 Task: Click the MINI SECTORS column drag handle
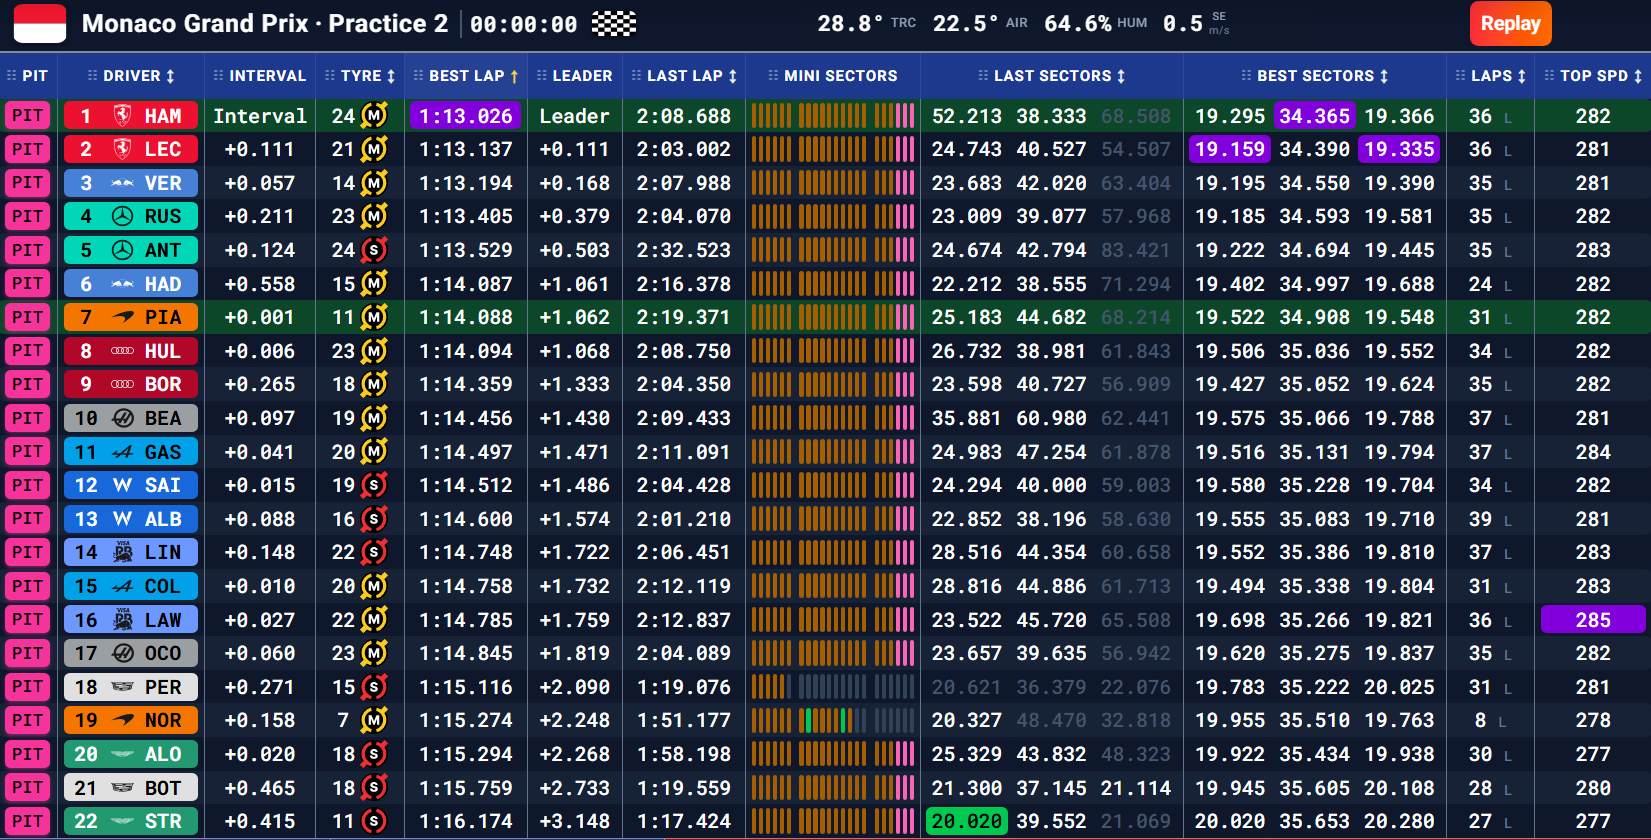pyautogui.click(x=773, y=76)
